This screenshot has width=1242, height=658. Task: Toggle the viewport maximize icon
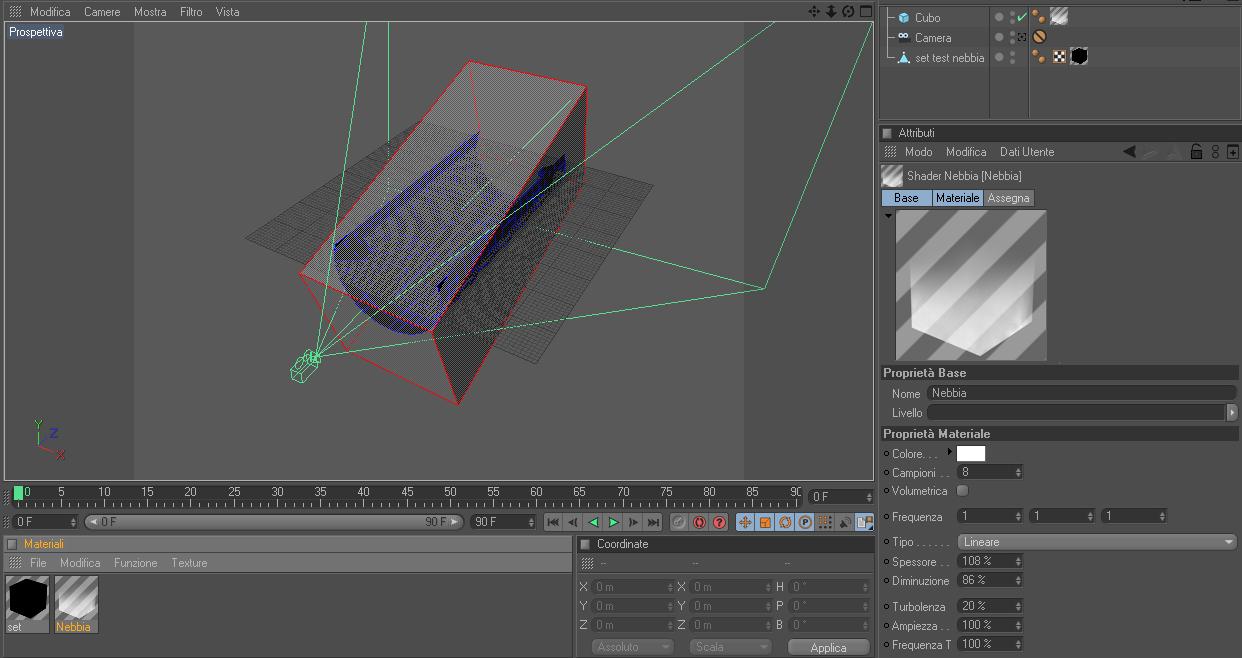coord(865,11)
